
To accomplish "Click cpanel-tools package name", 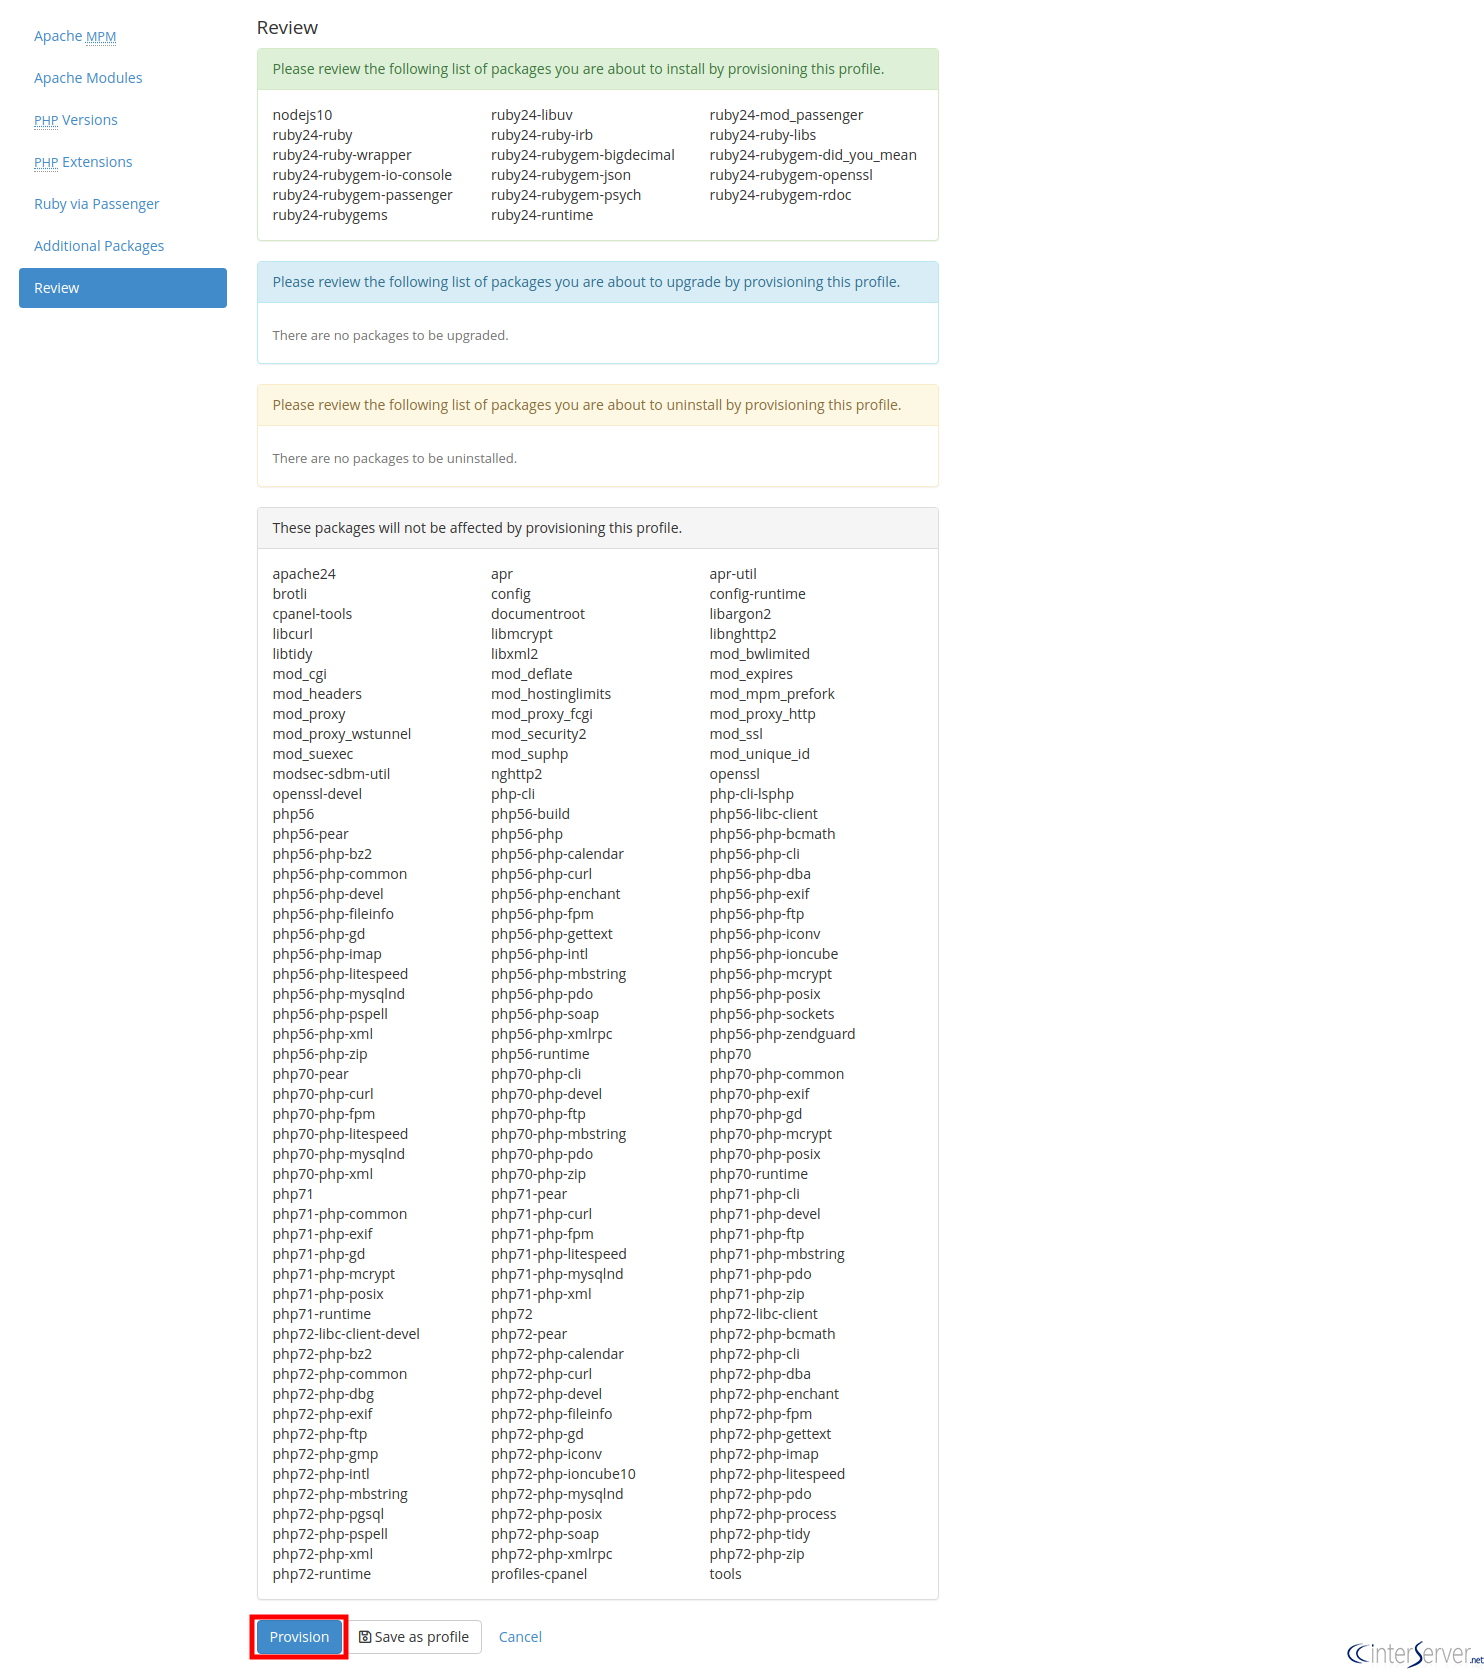I will coord(312,614).
